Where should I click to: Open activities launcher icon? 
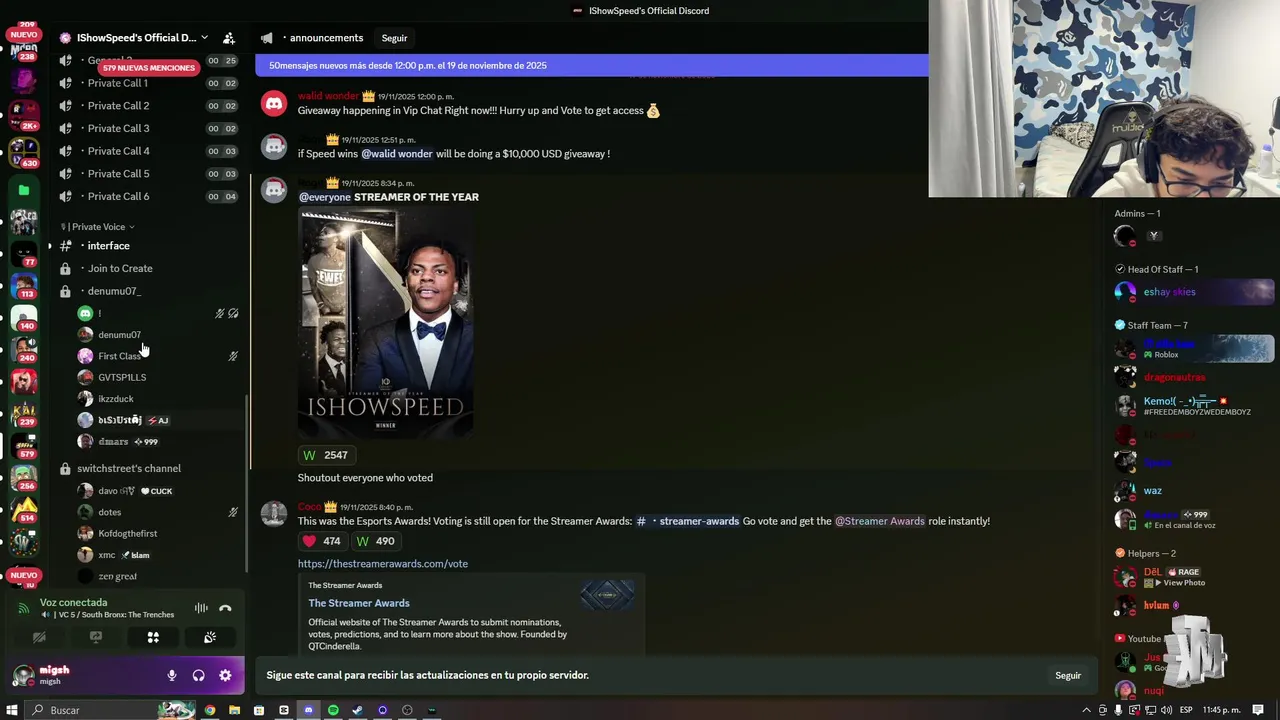pos(153,637)
